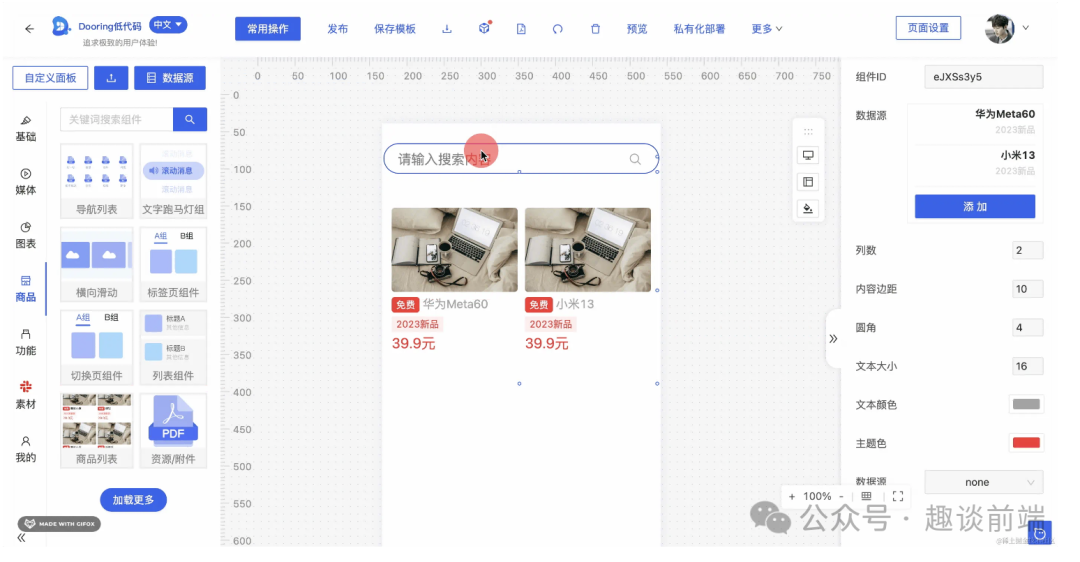
Task: Open the 功能 sidebar category
Action: coord(25,342)
